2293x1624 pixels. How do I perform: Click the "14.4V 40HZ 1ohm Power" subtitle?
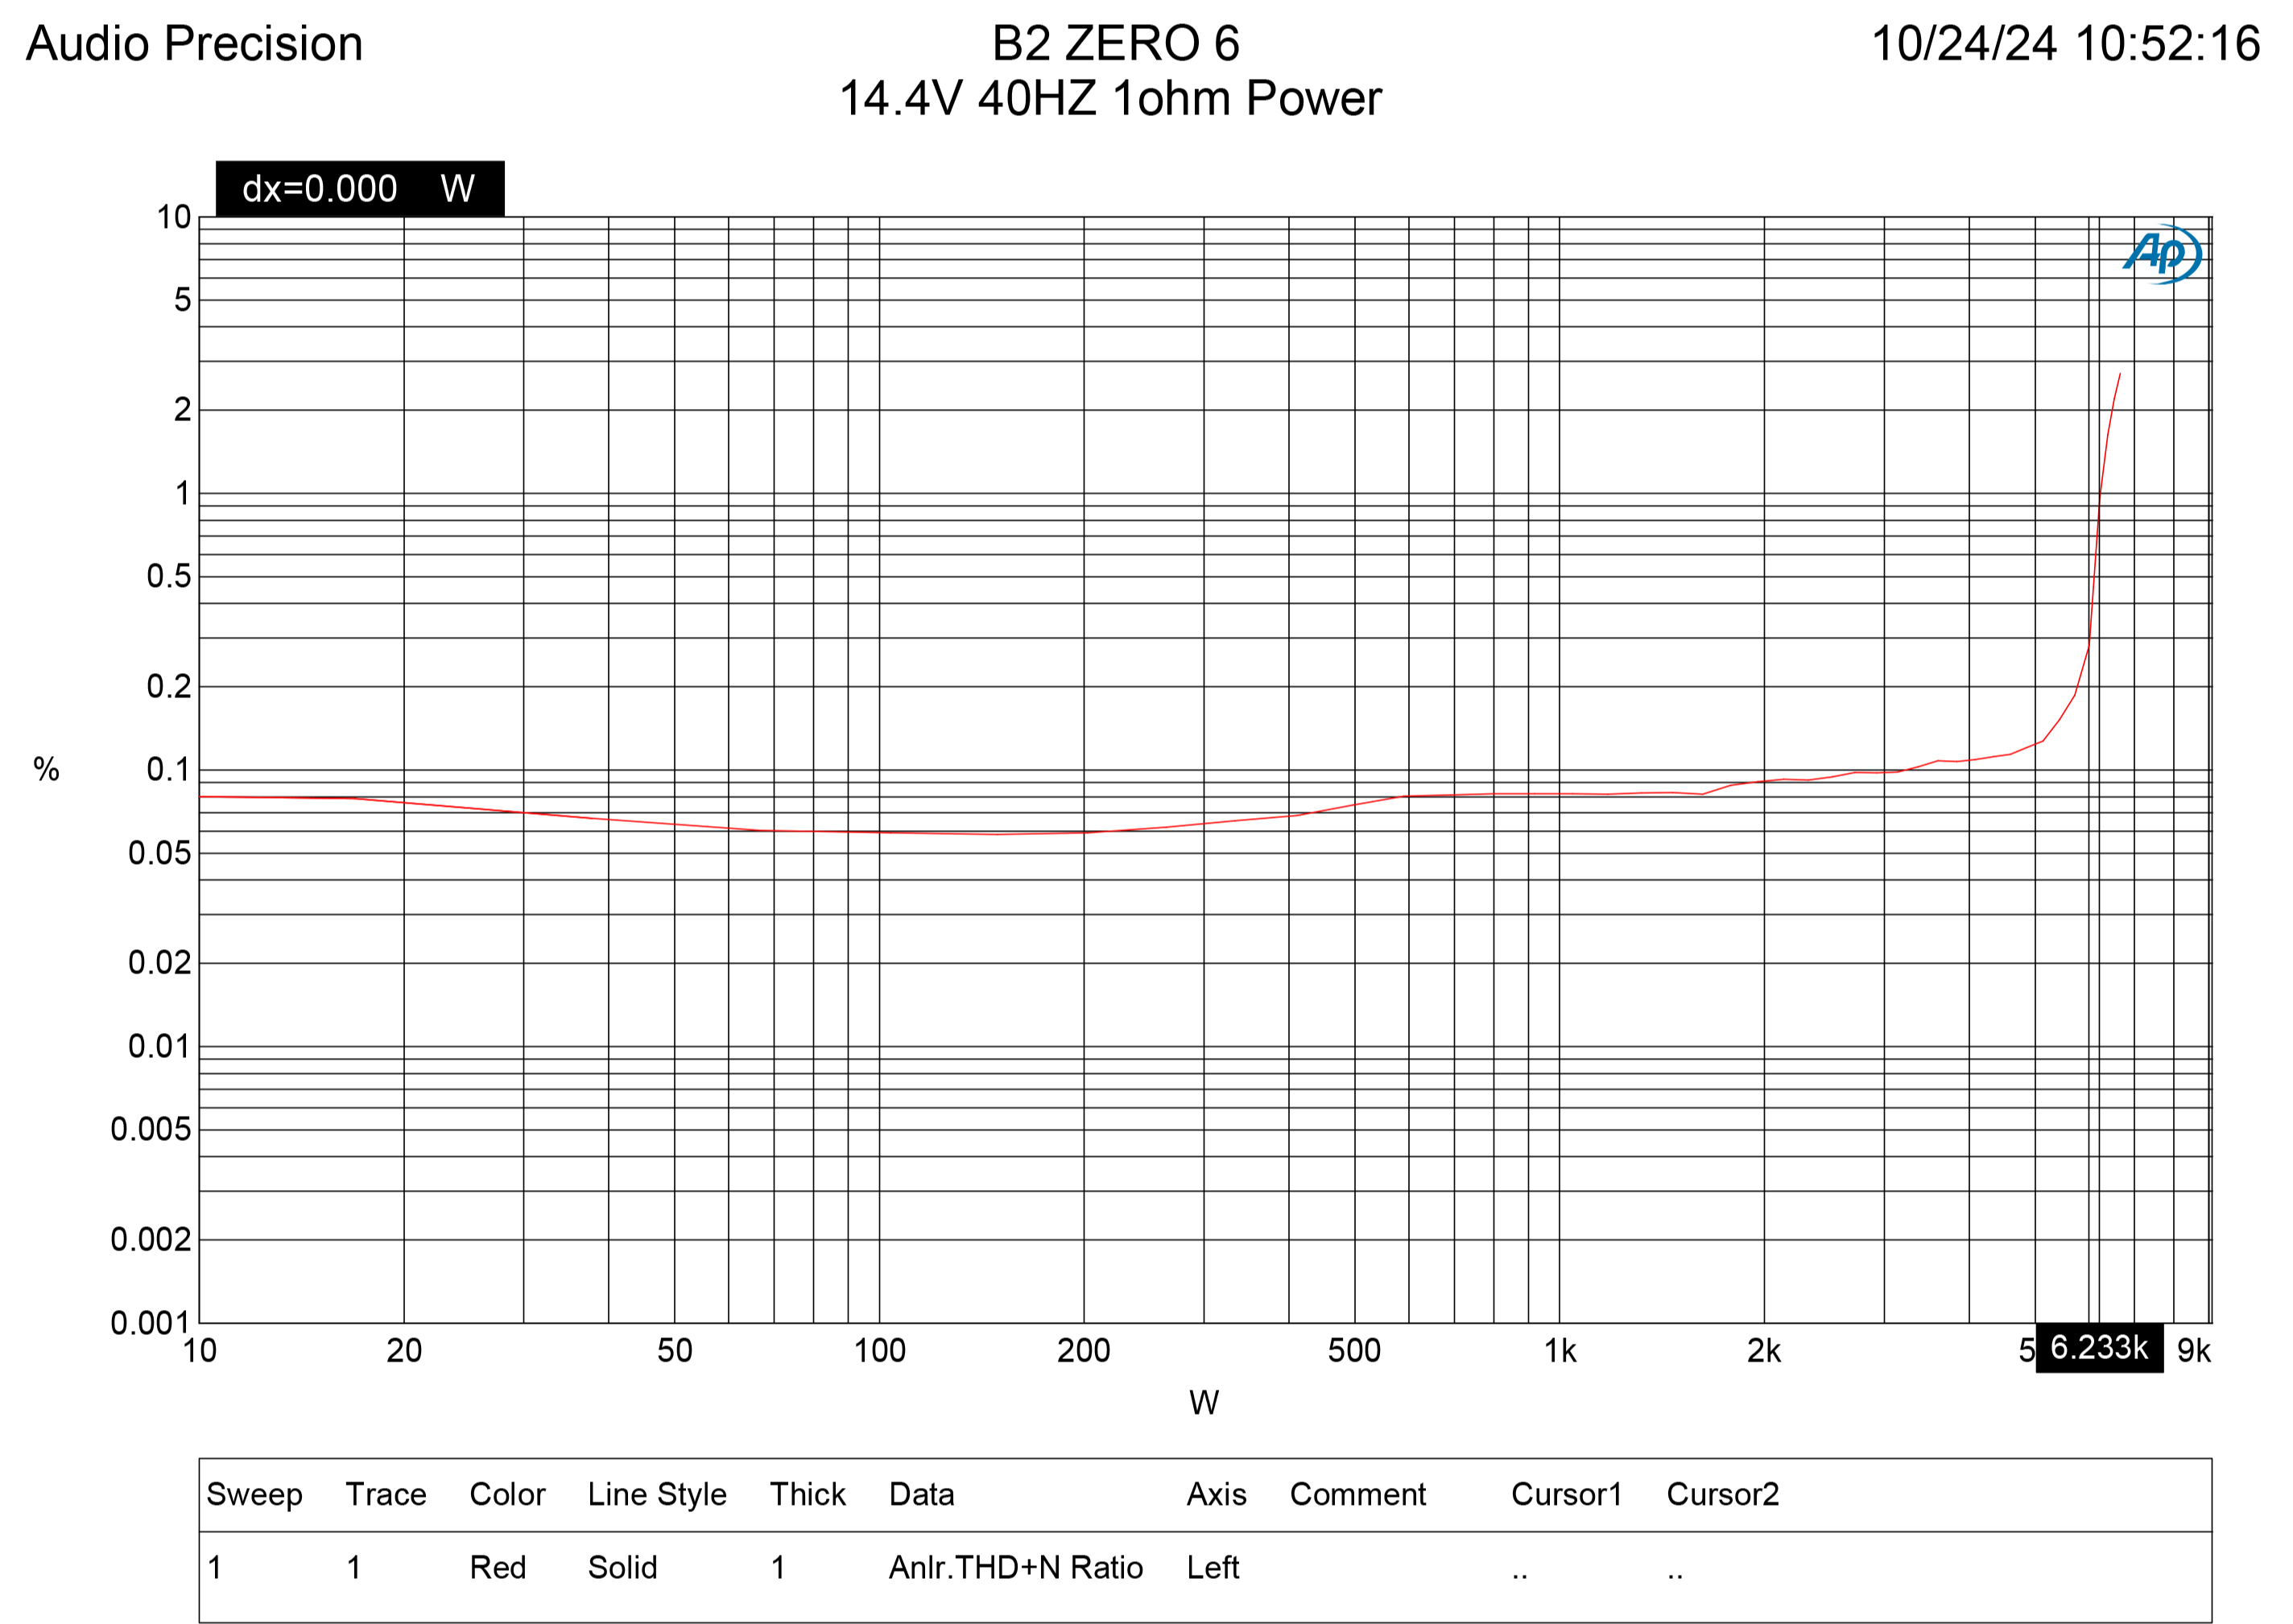(x=1110, y=98)
